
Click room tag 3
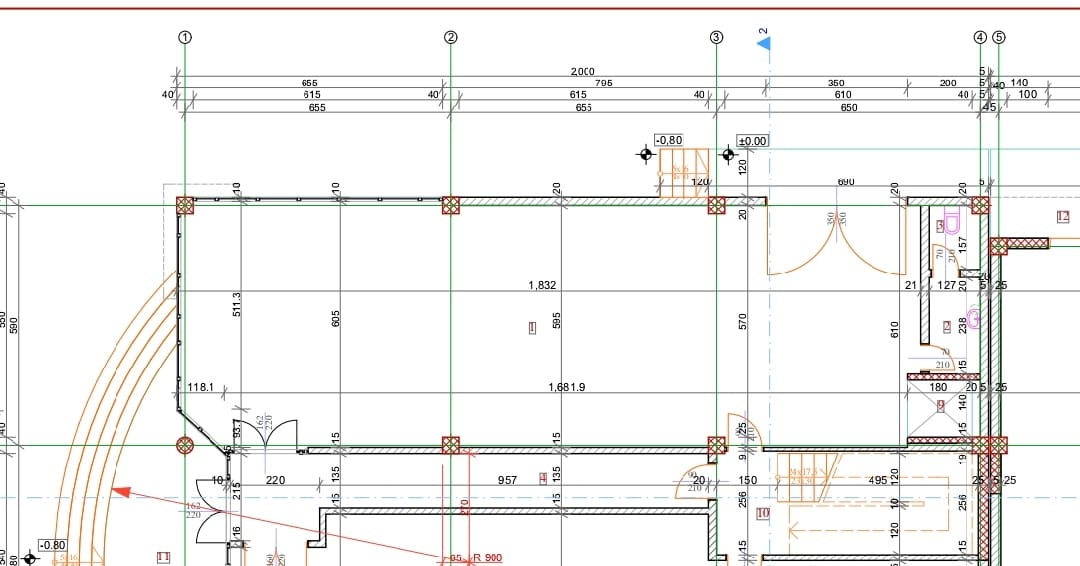click(x=939, y=225)
